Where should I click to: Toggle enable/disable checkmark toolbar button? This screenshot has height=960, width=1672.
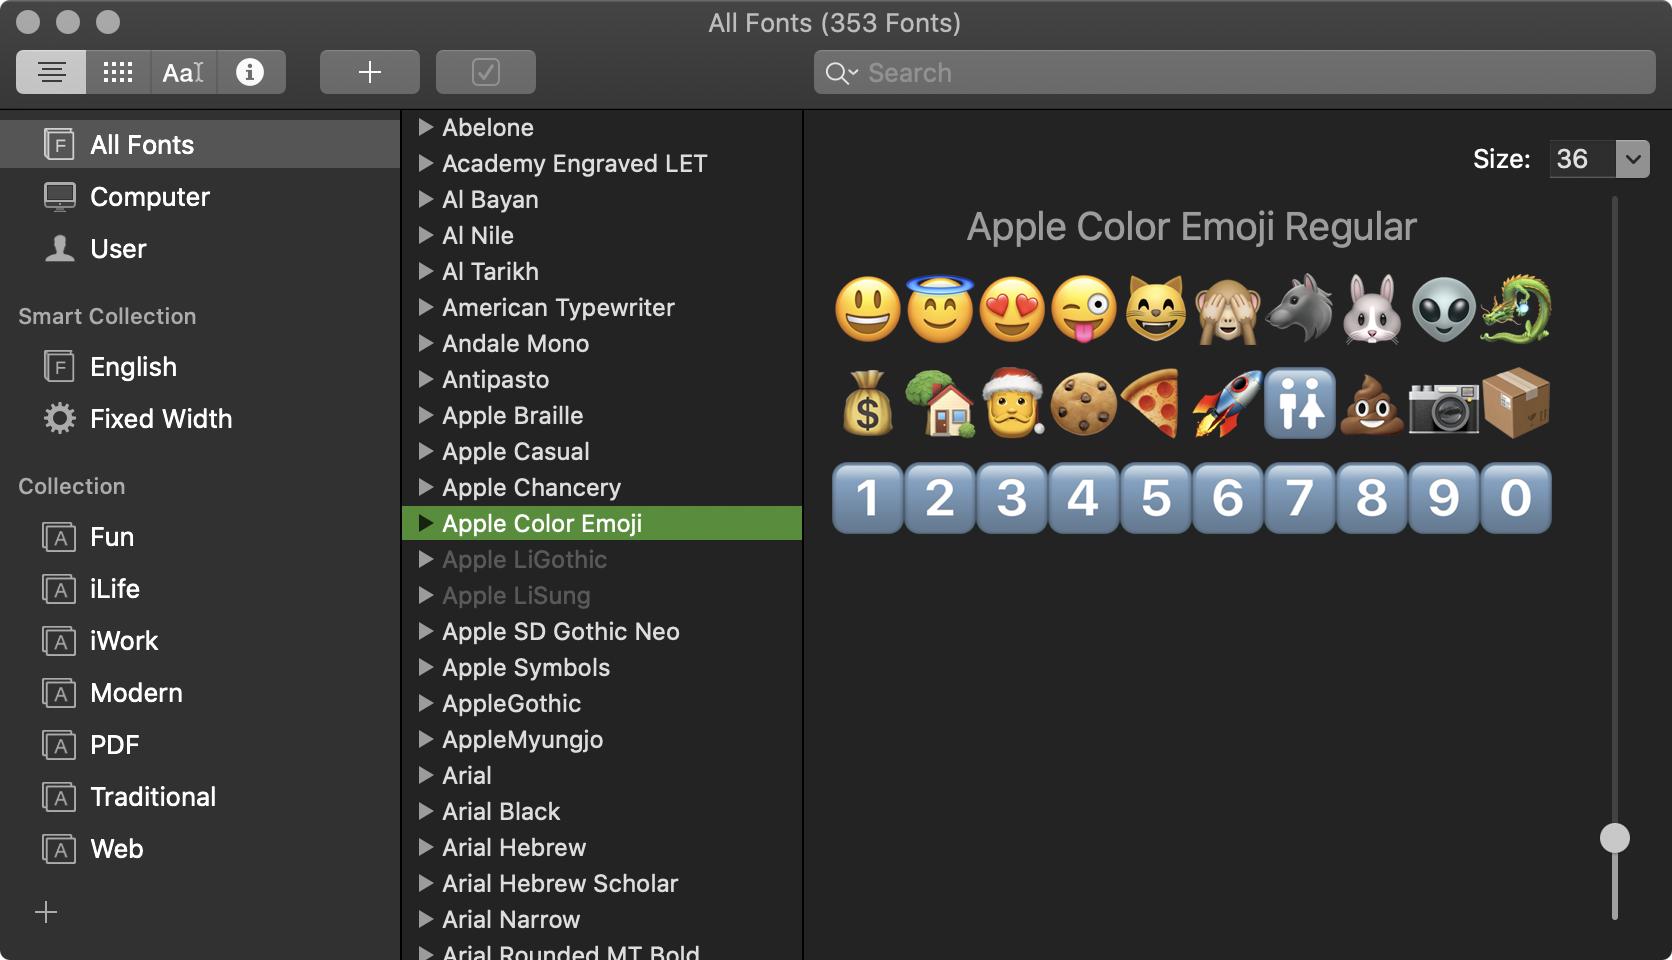(486, 72)
